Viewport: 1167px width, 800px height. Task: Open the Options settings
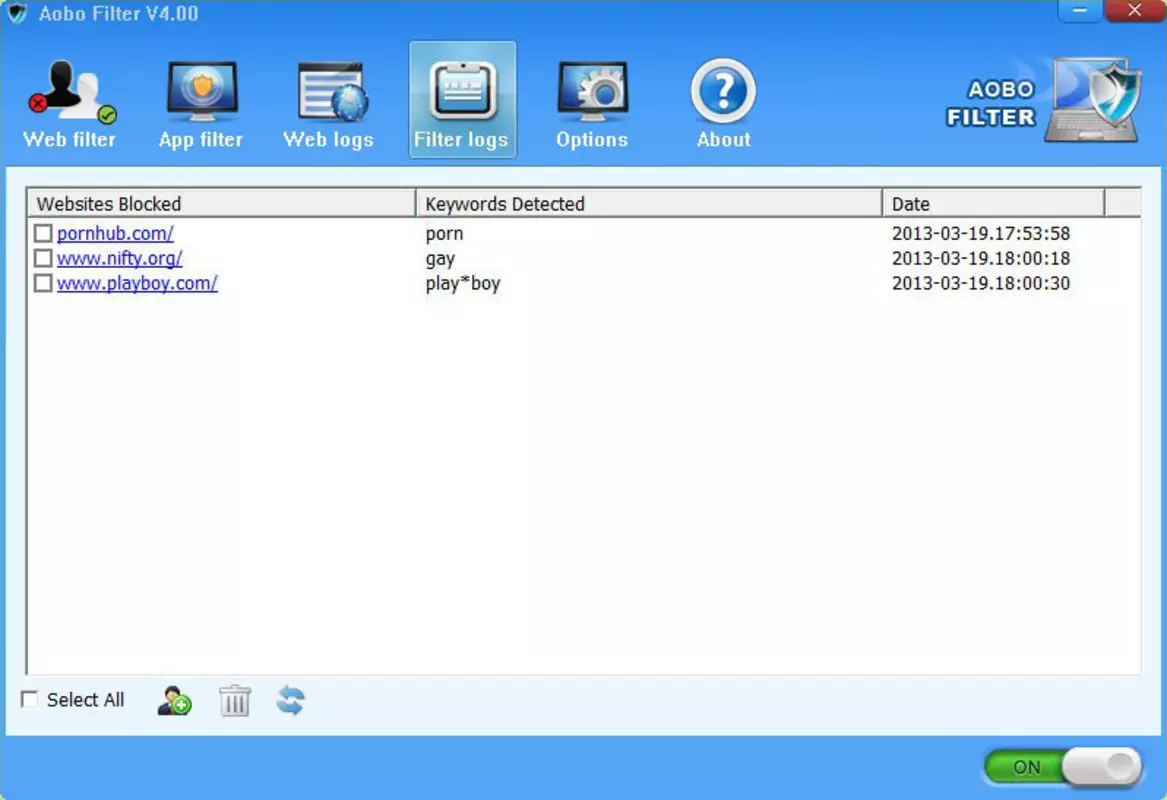592,103
